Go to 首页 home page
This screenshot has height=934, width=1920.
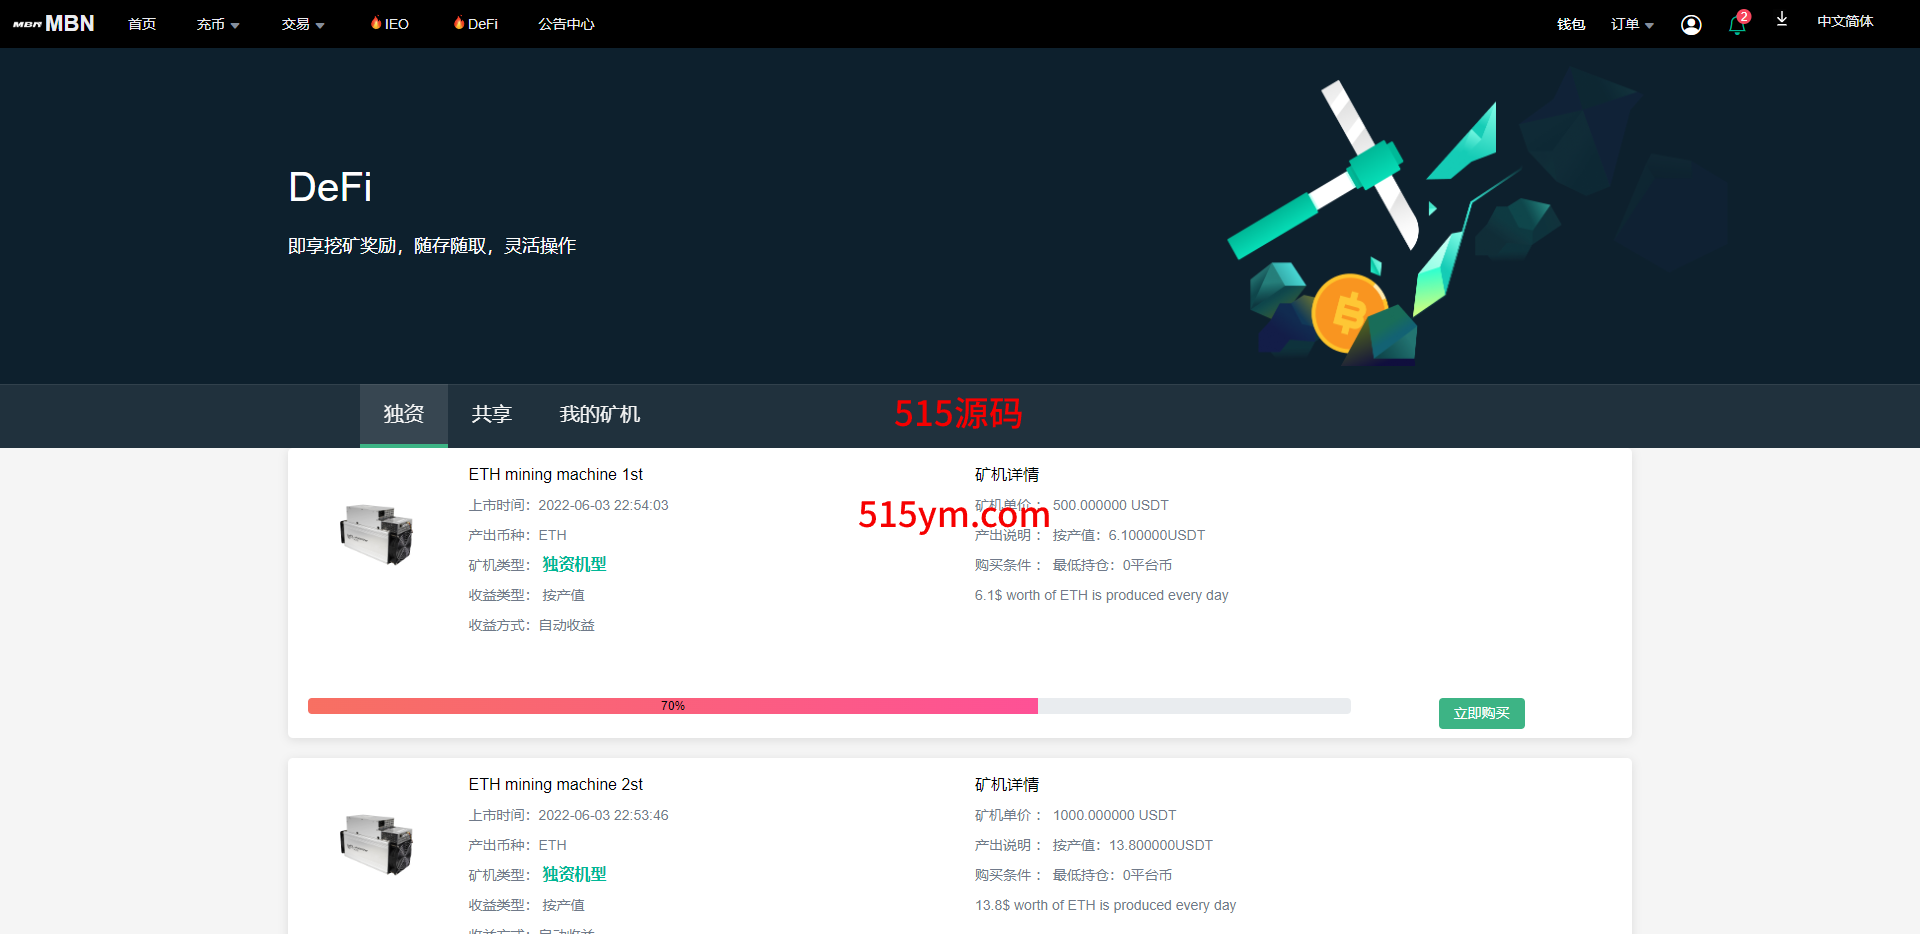pos(142,24)
